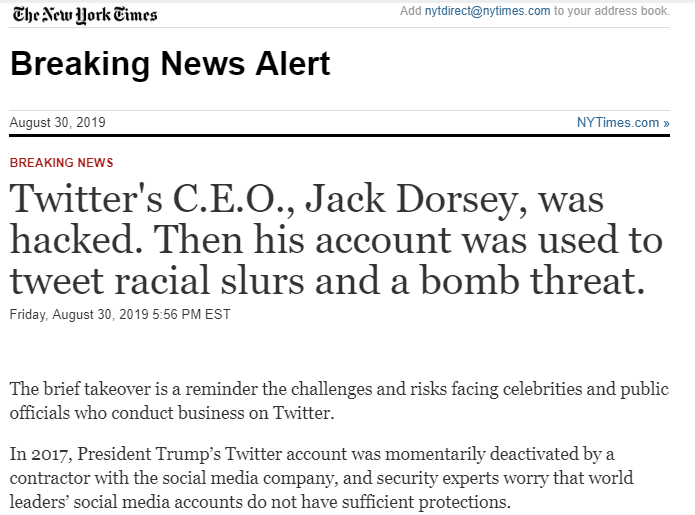Open the nytdirect@nytimes.com email link
Image resolution: width=695 pixels, height=515 pixels.
(488, 11)
